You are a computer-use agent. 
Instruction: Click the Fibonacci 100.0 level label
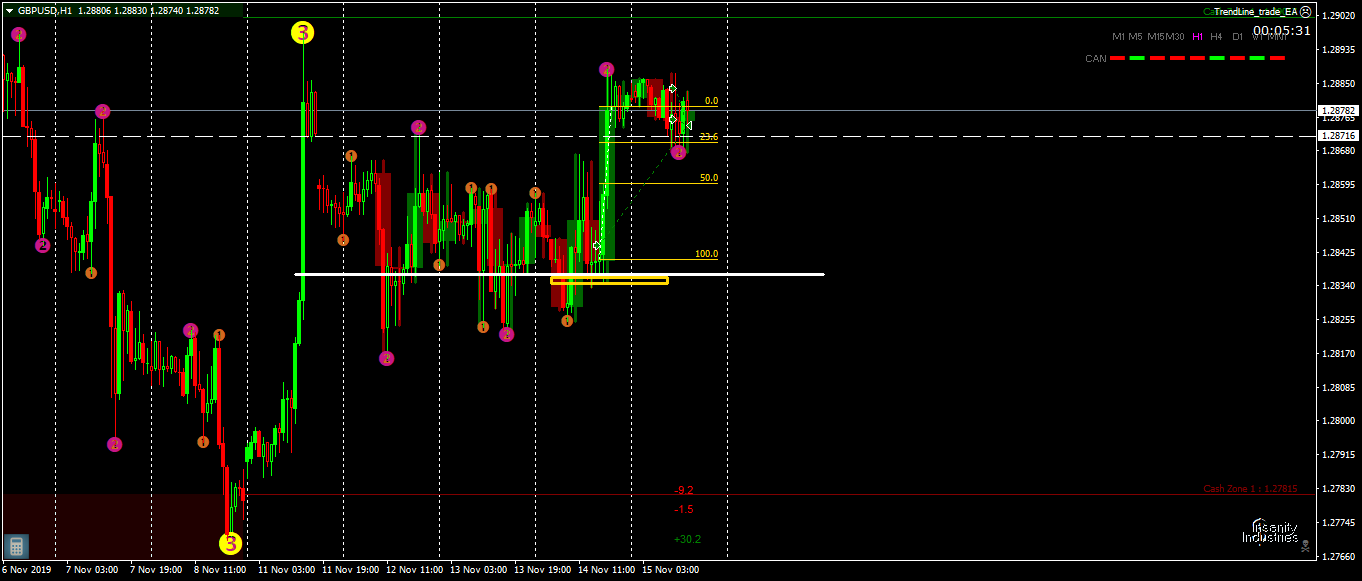click(707, 254)
